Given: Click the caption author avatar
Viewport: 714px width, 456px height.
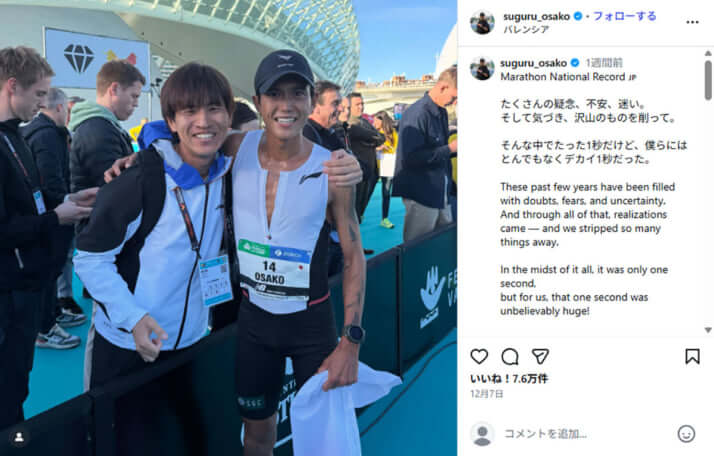Looking at the screenshot, I should click(x=482, y=68).
